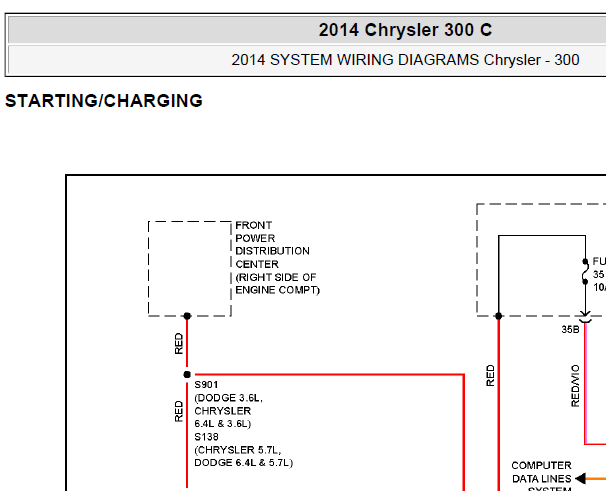606x491 pixels.
Task: Click the 35B connector pin label
Action: tap(570, 329)
